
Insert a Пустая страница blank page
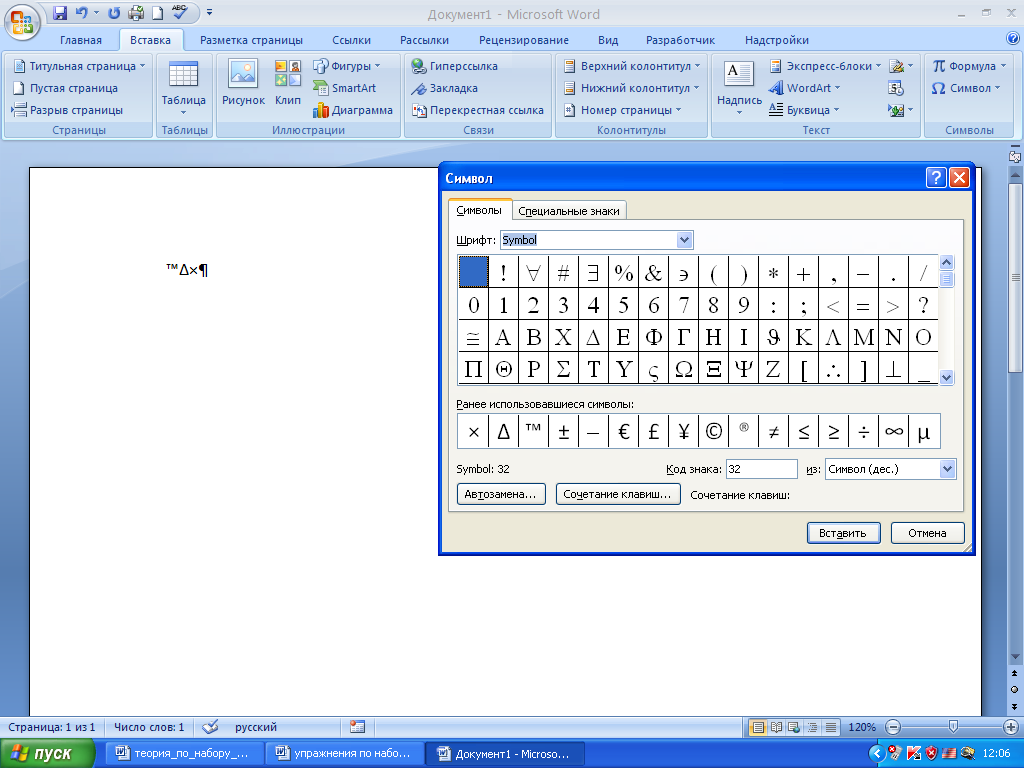coord(66,88)
